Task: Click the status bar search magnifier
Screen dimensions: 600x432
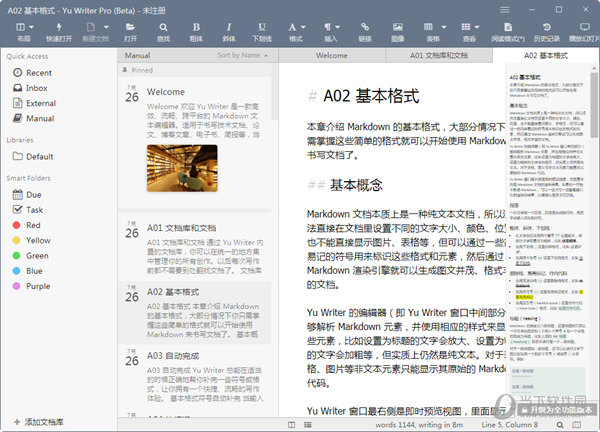Action: coord(560,425)
